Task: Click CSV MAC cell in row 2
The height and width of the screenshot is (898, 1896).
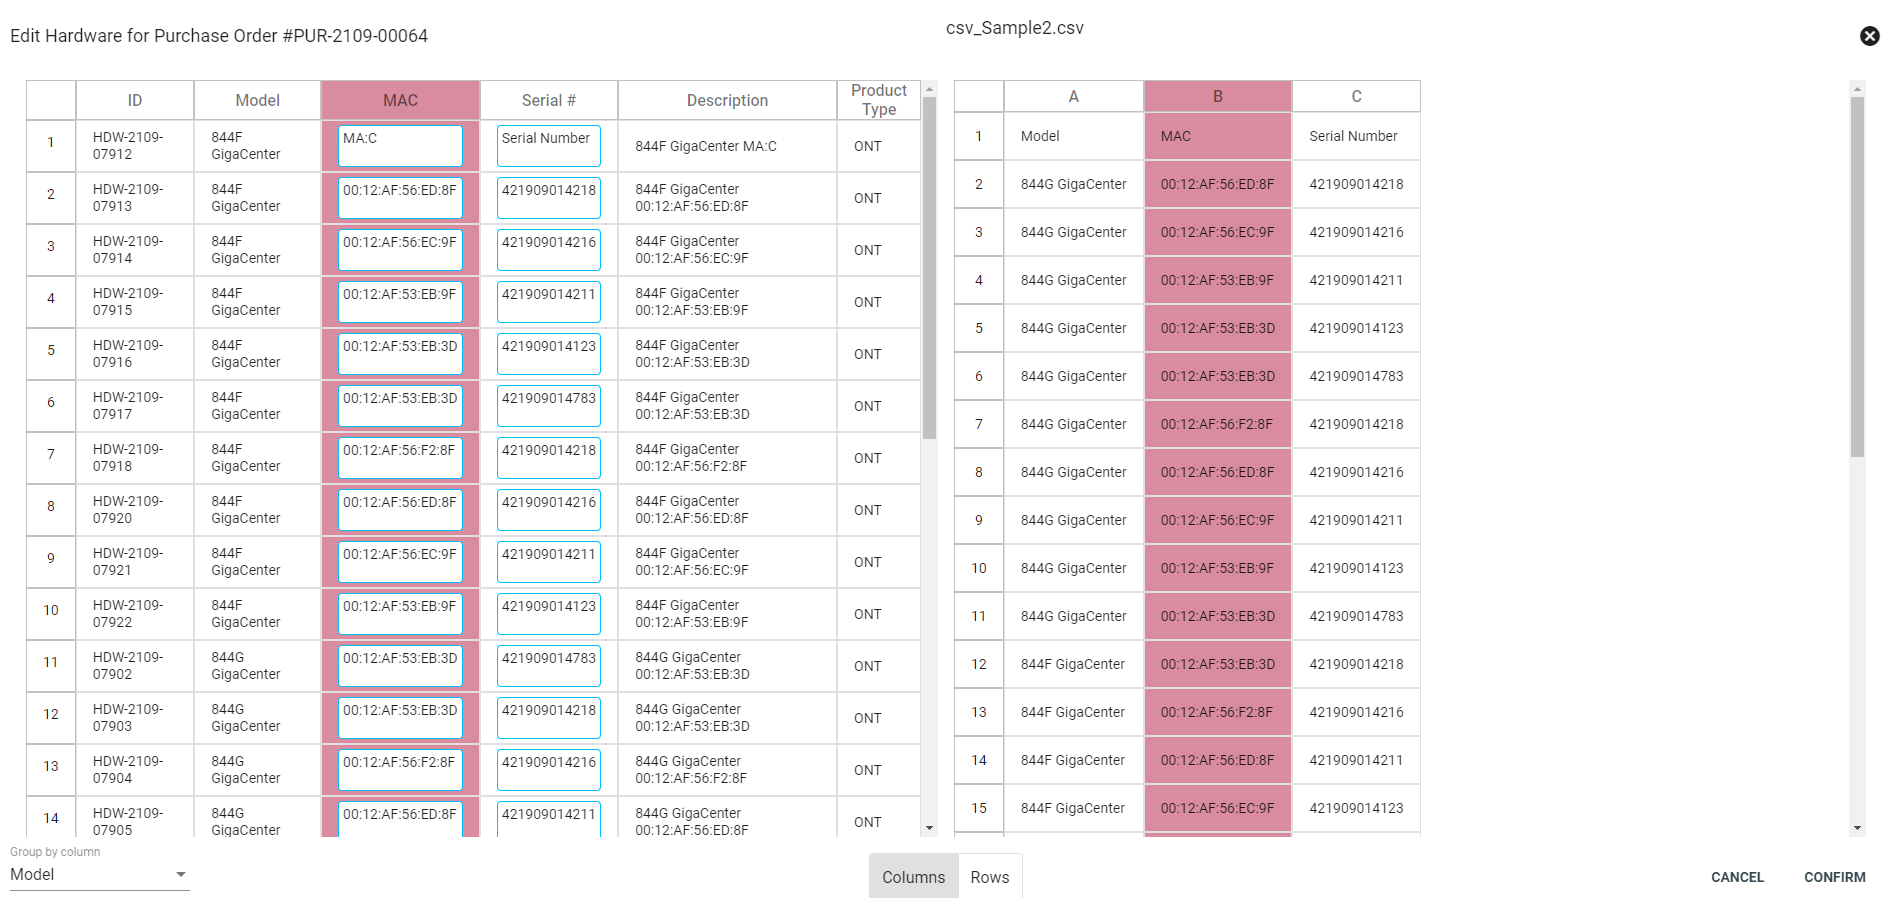Action: pos(1217,184)
